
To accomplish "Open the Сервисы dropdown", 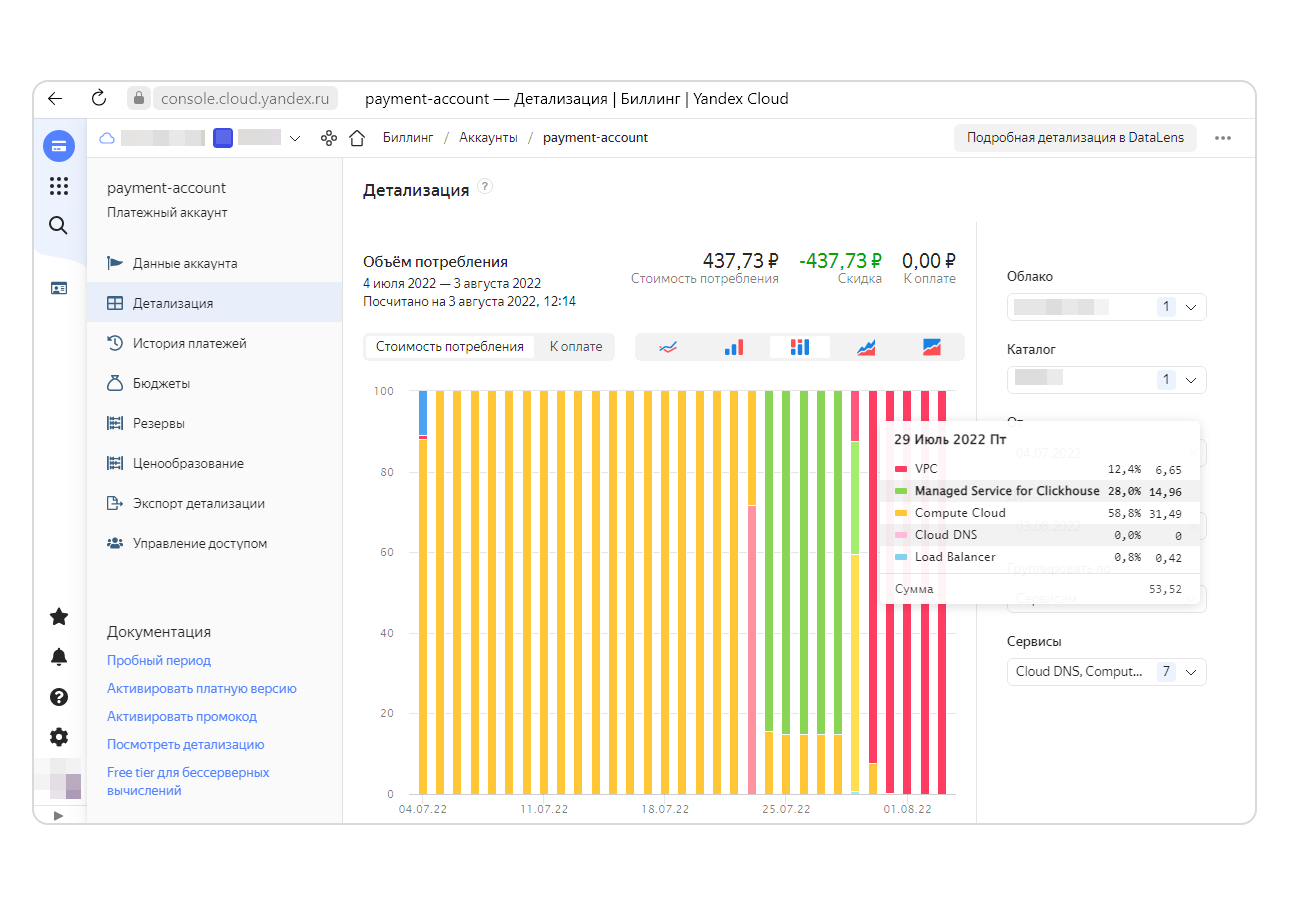I will [1106, 672].
